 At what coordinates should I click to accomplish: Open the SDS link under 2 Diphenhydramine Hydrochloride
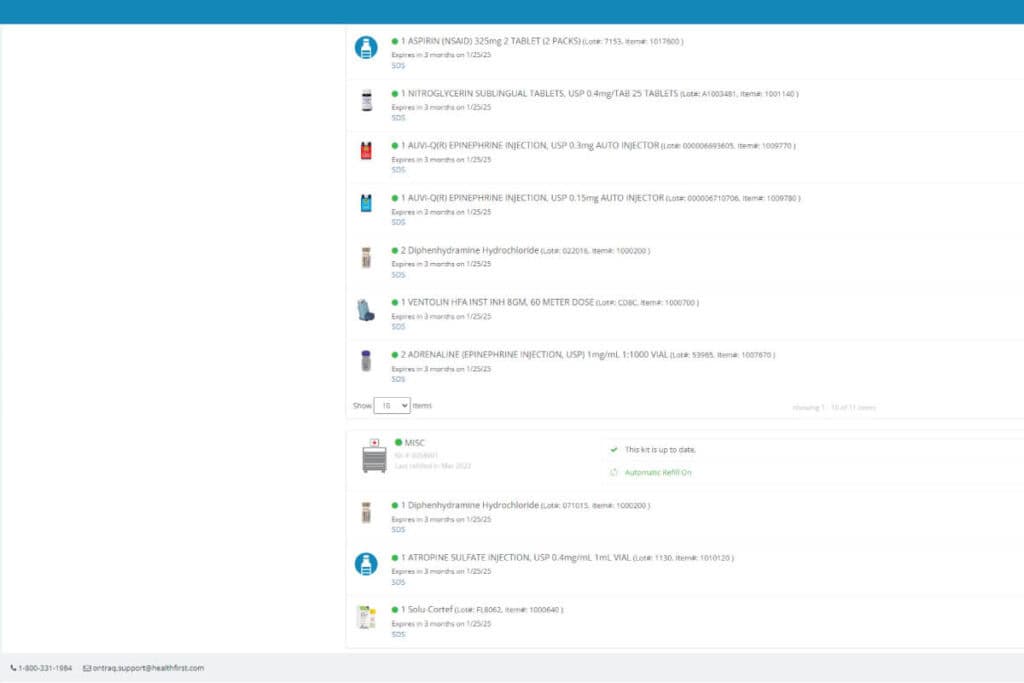(x=398, y=275)
